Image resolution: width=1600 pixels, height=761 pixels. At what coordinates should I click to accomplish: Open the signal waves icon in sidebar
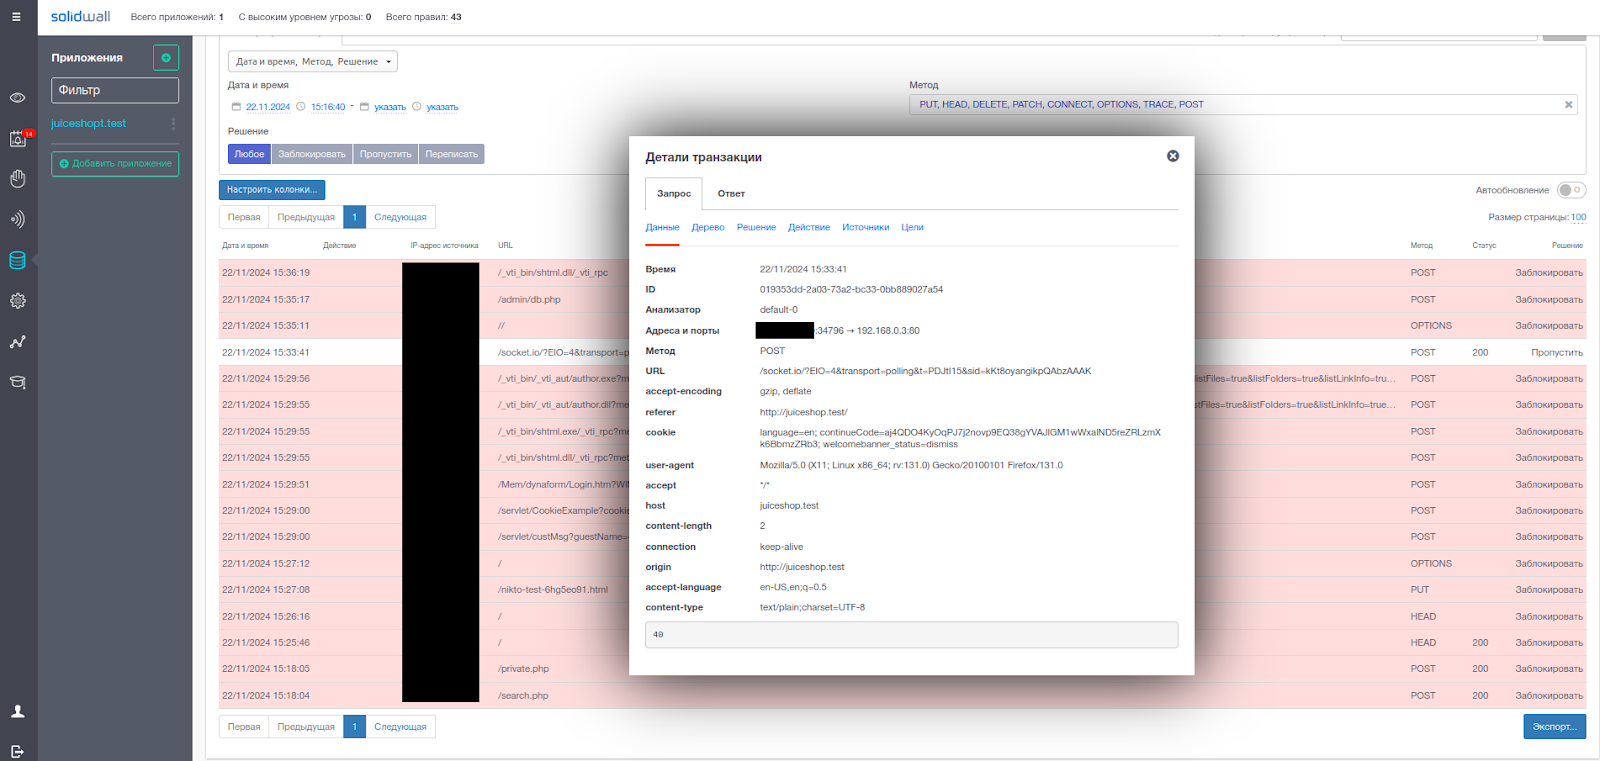pyautogui.click(x=17, y=219)
